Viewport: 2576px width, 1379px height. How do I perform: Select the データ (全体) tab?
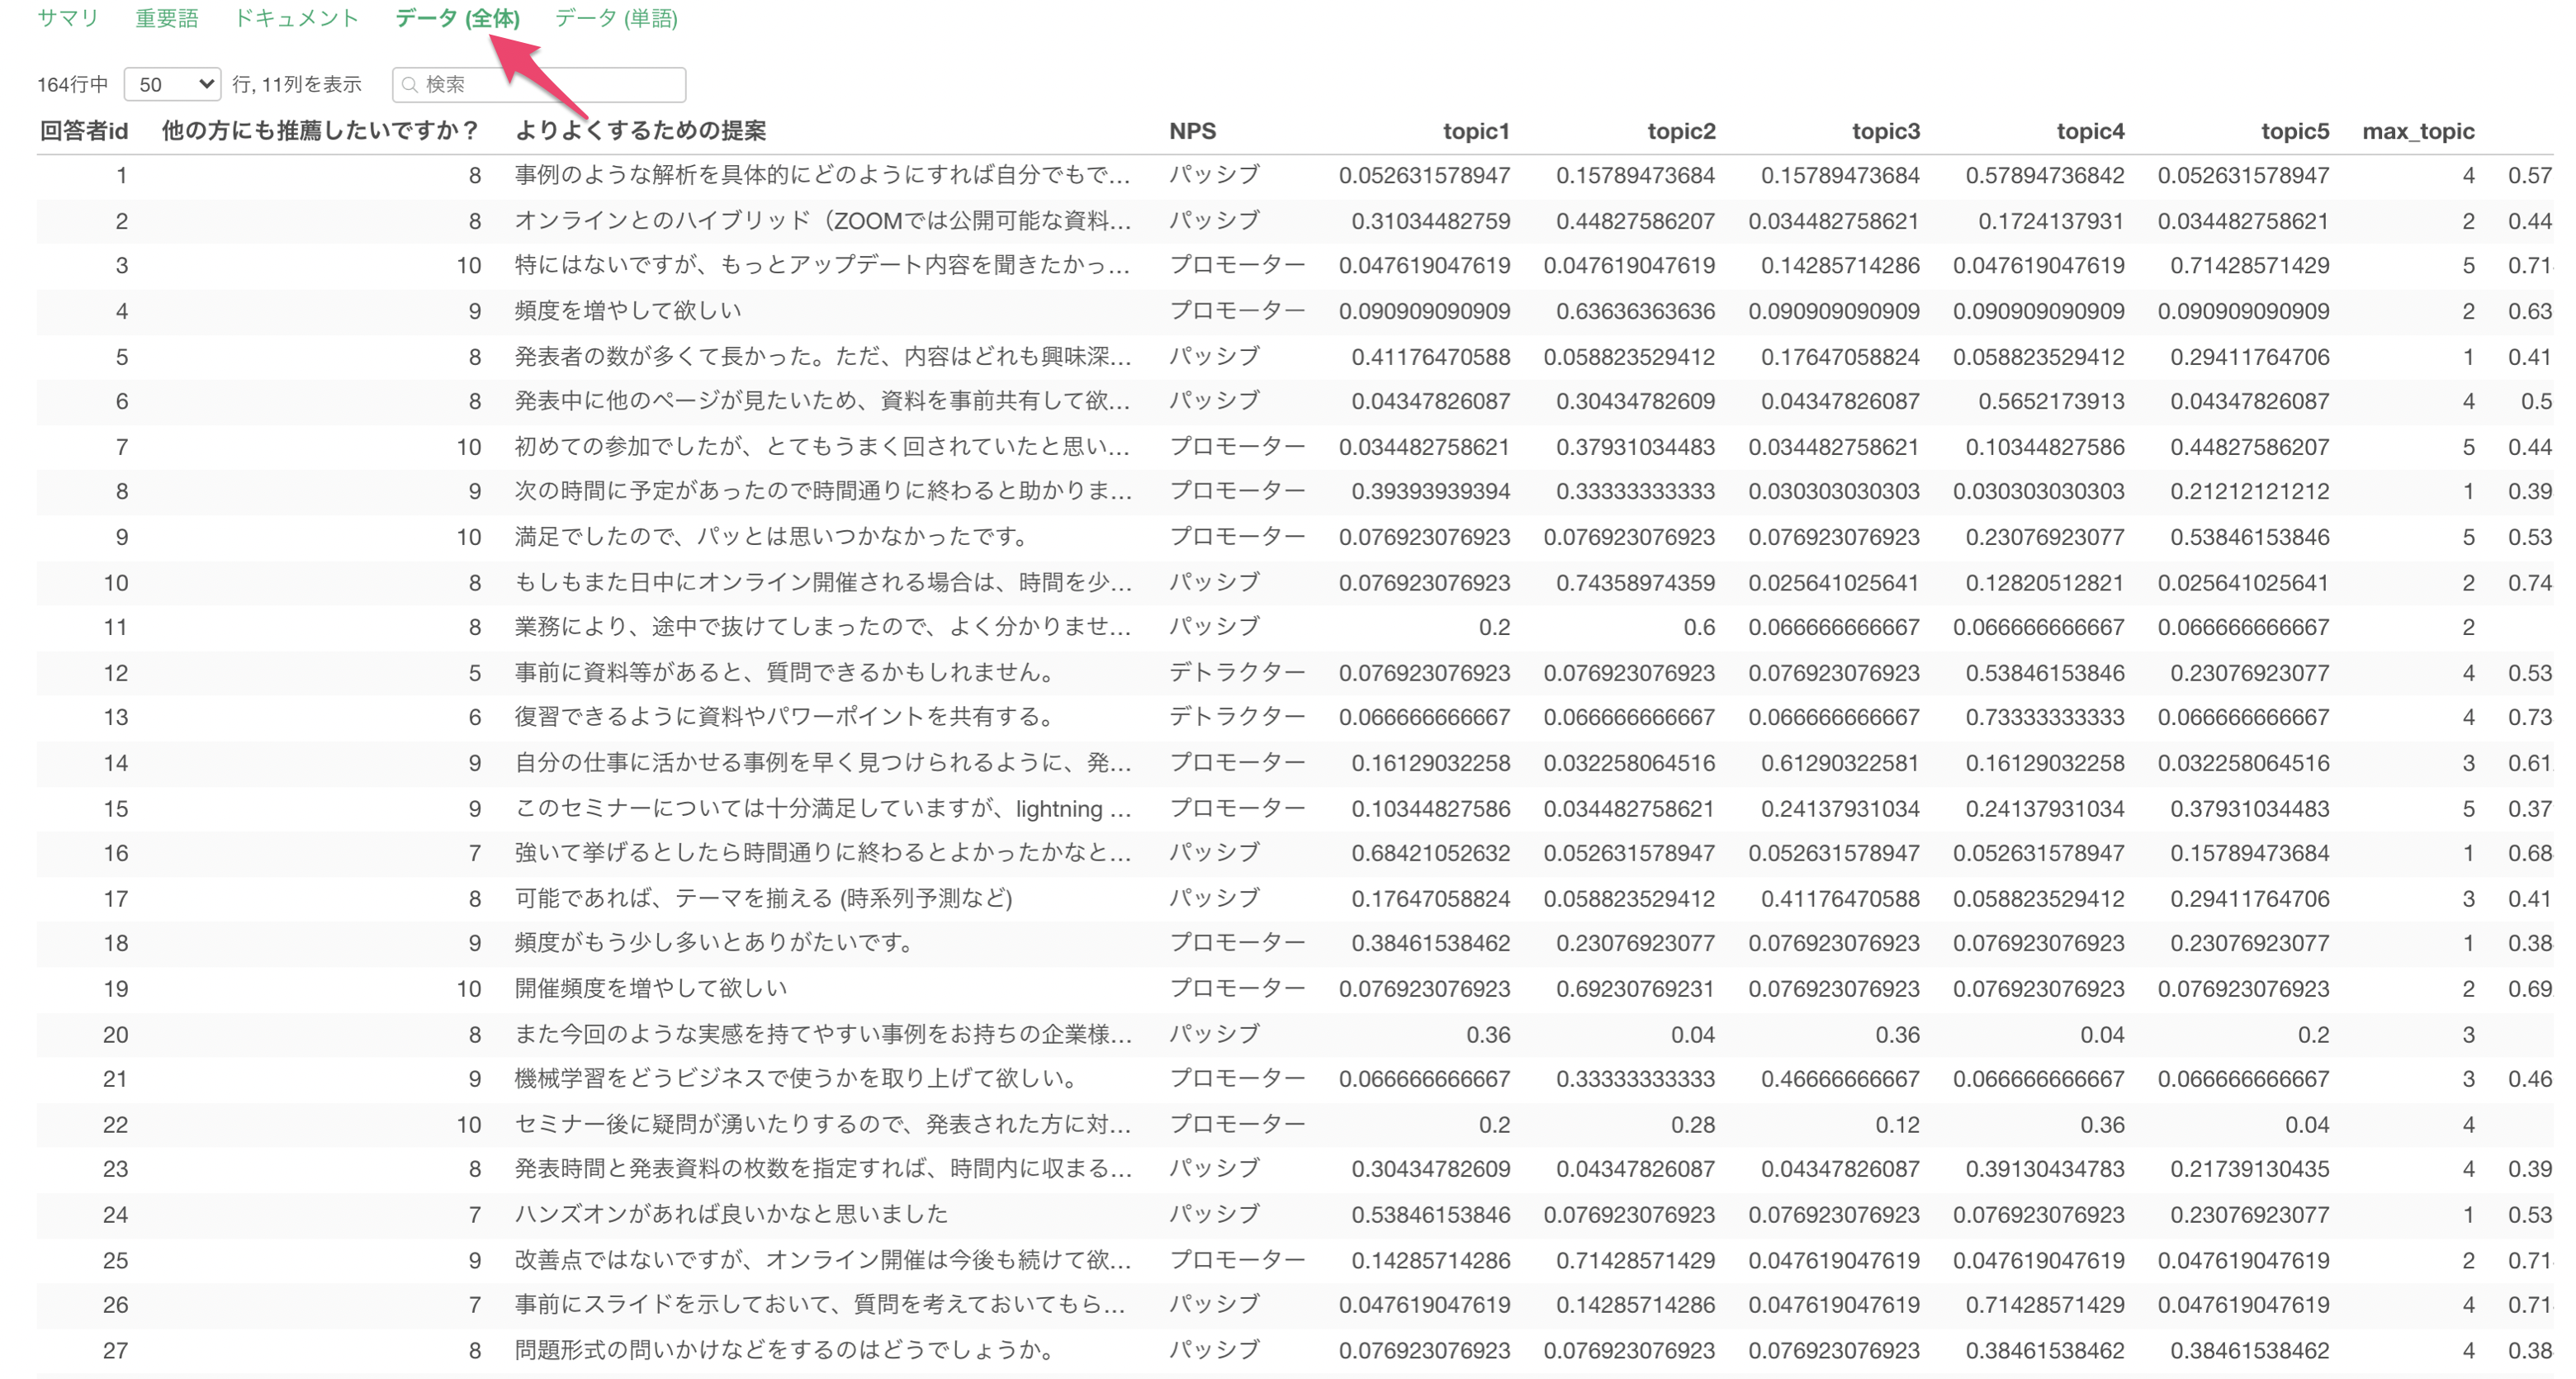457,18
